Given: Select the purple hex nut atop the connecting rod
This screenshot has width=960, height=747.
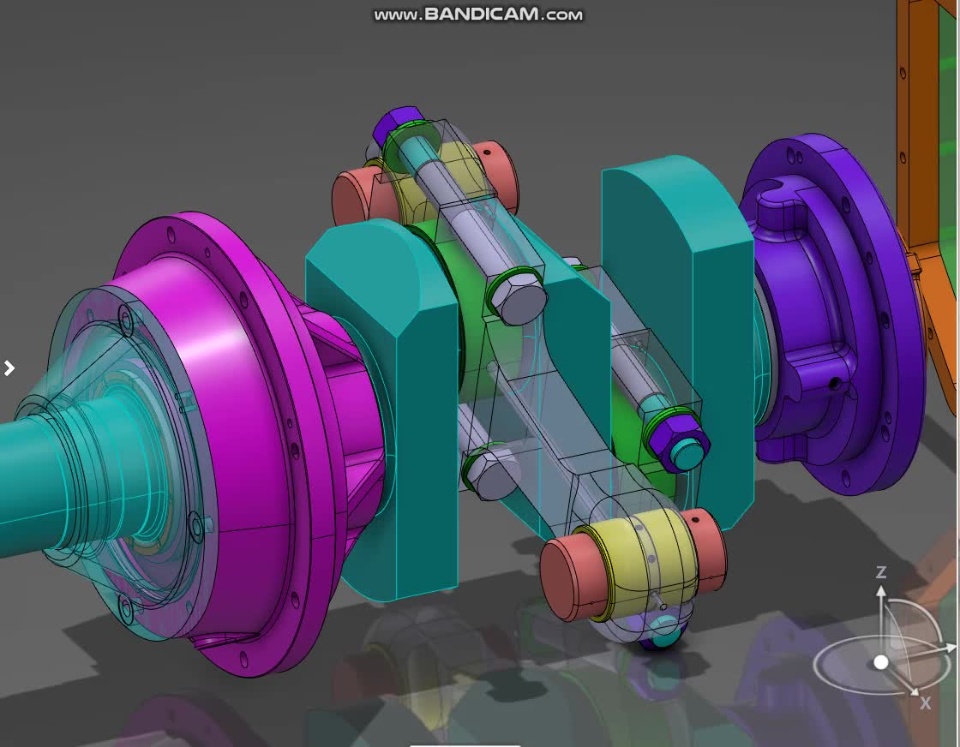Looking at the screenshot, I should [397, 124].
